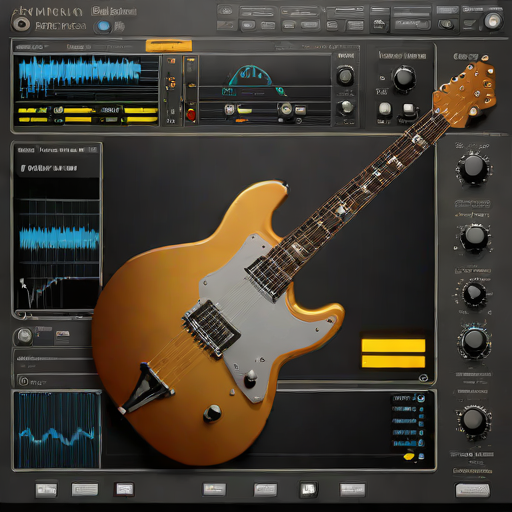Viewport: 512px width, 512px height.
Task: Adjust the upper grey knob right of the tuner display
Action: 345,76
